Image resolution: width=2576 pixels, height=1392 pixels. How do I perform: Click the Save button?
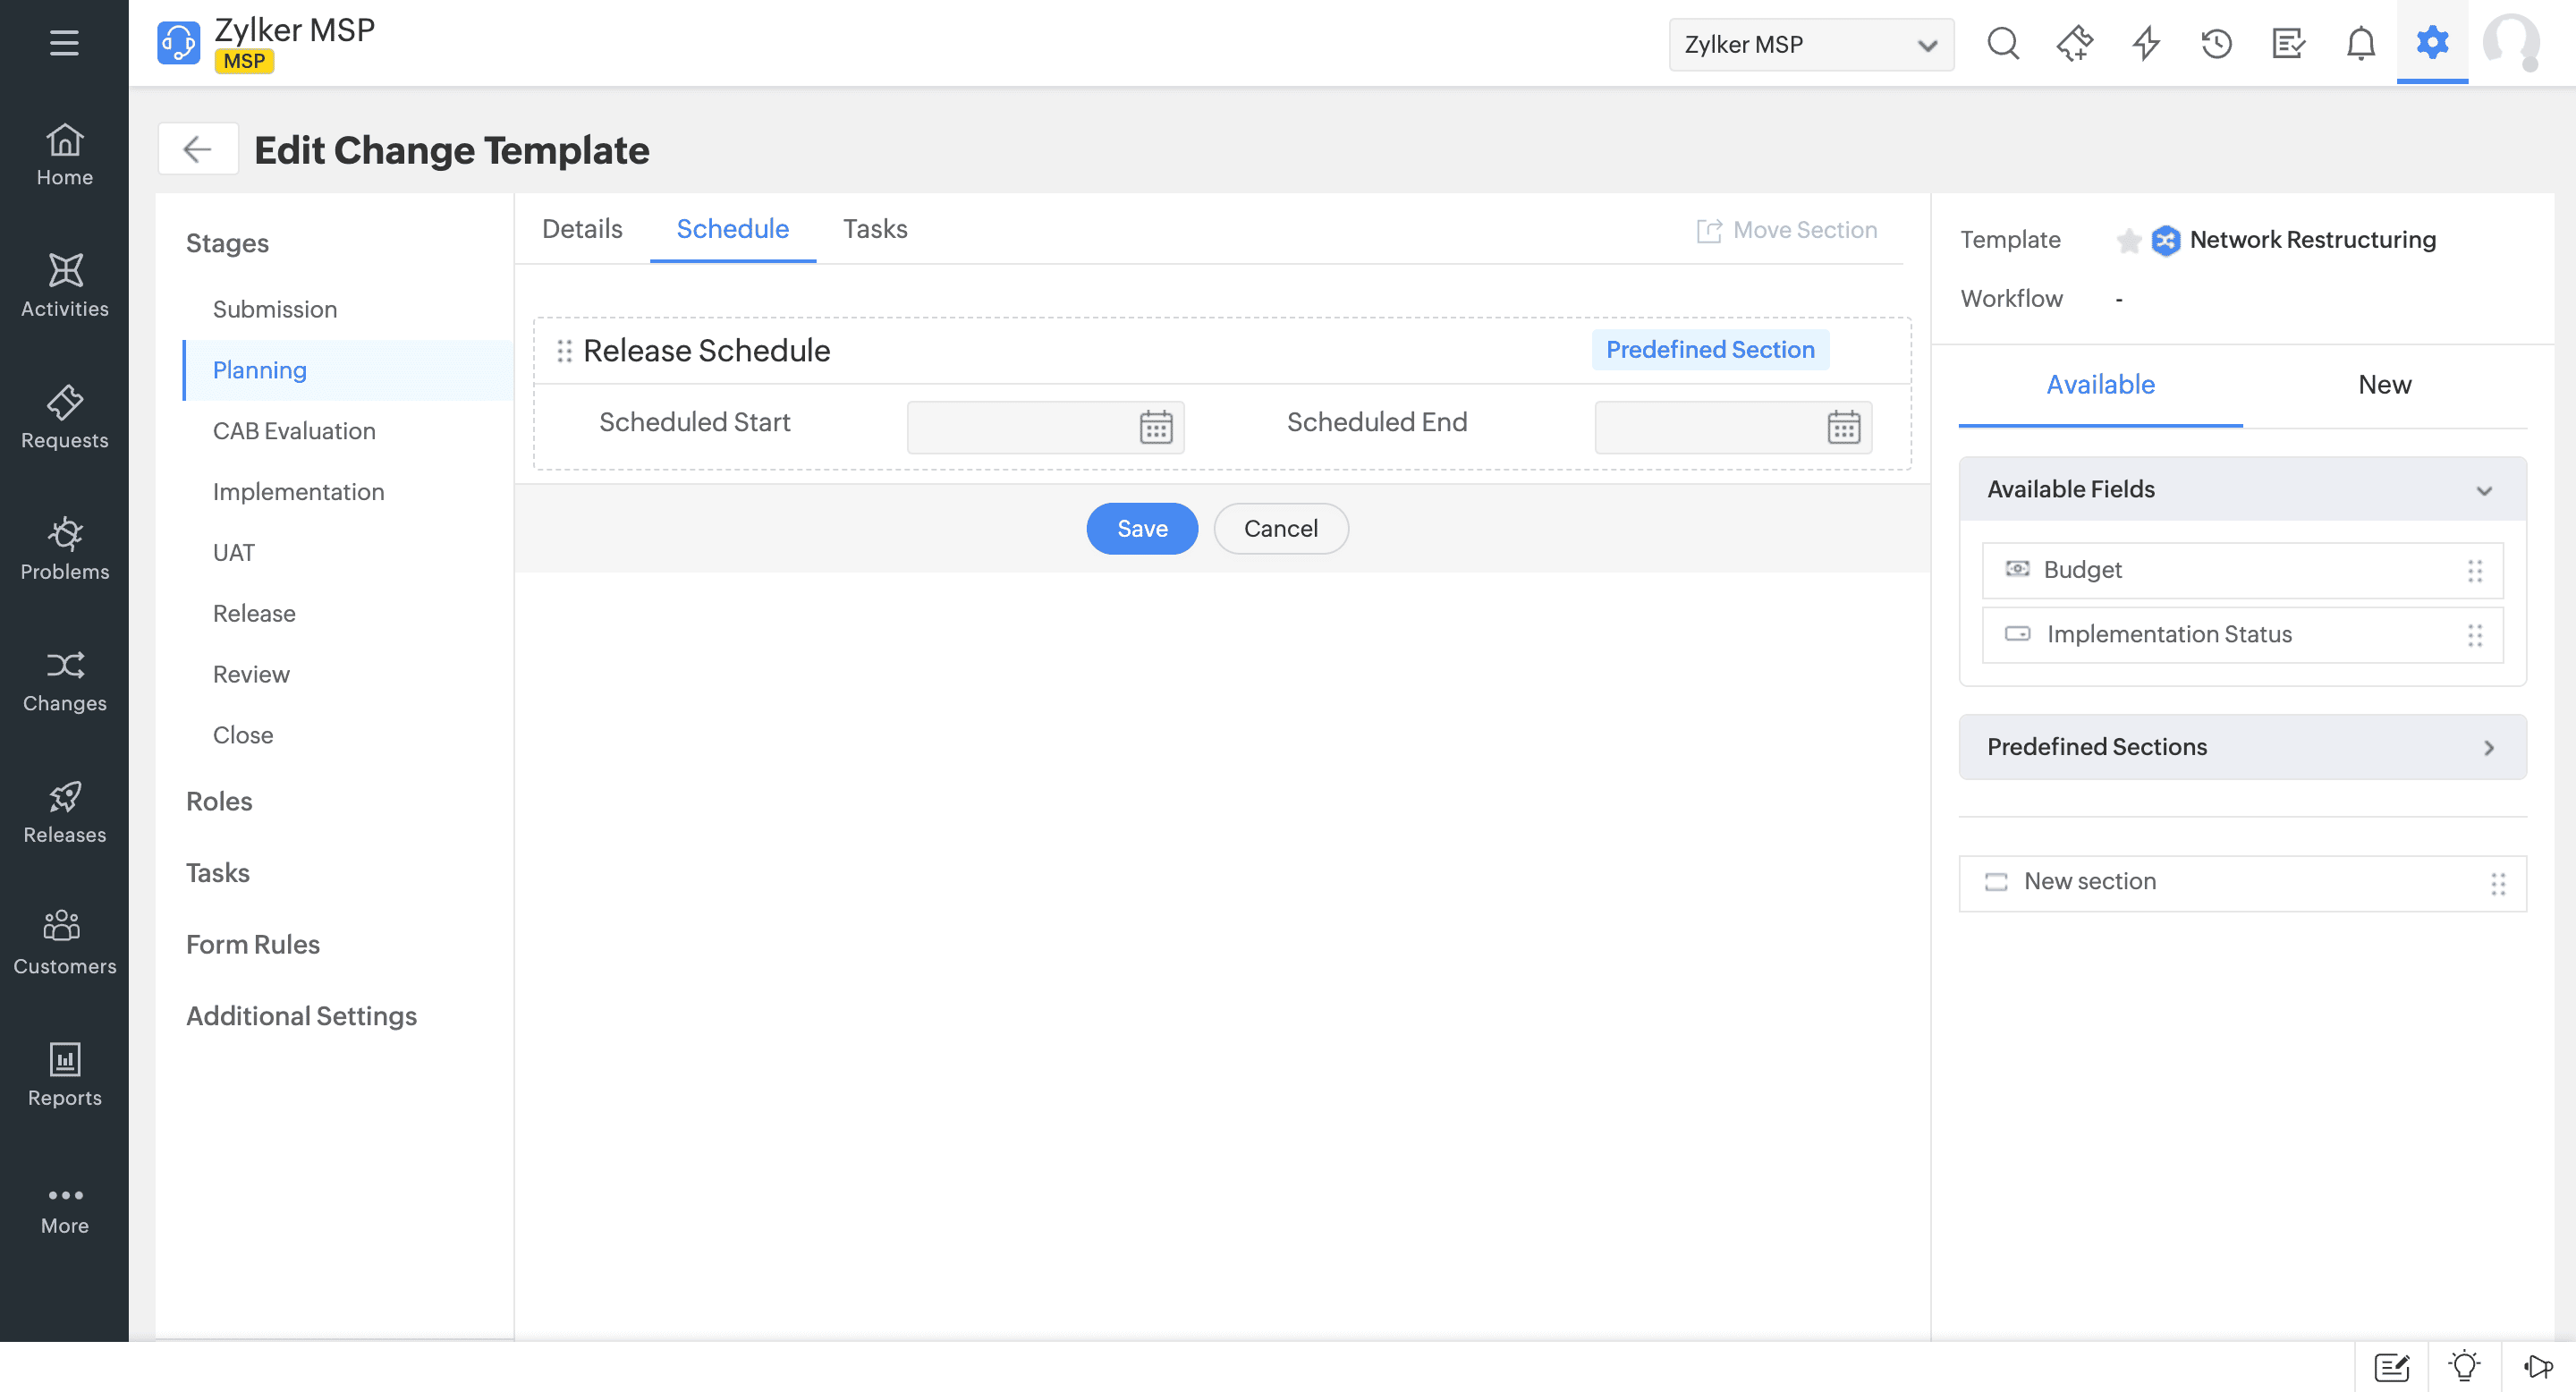pyautogui.click(x=1141, y=528)
